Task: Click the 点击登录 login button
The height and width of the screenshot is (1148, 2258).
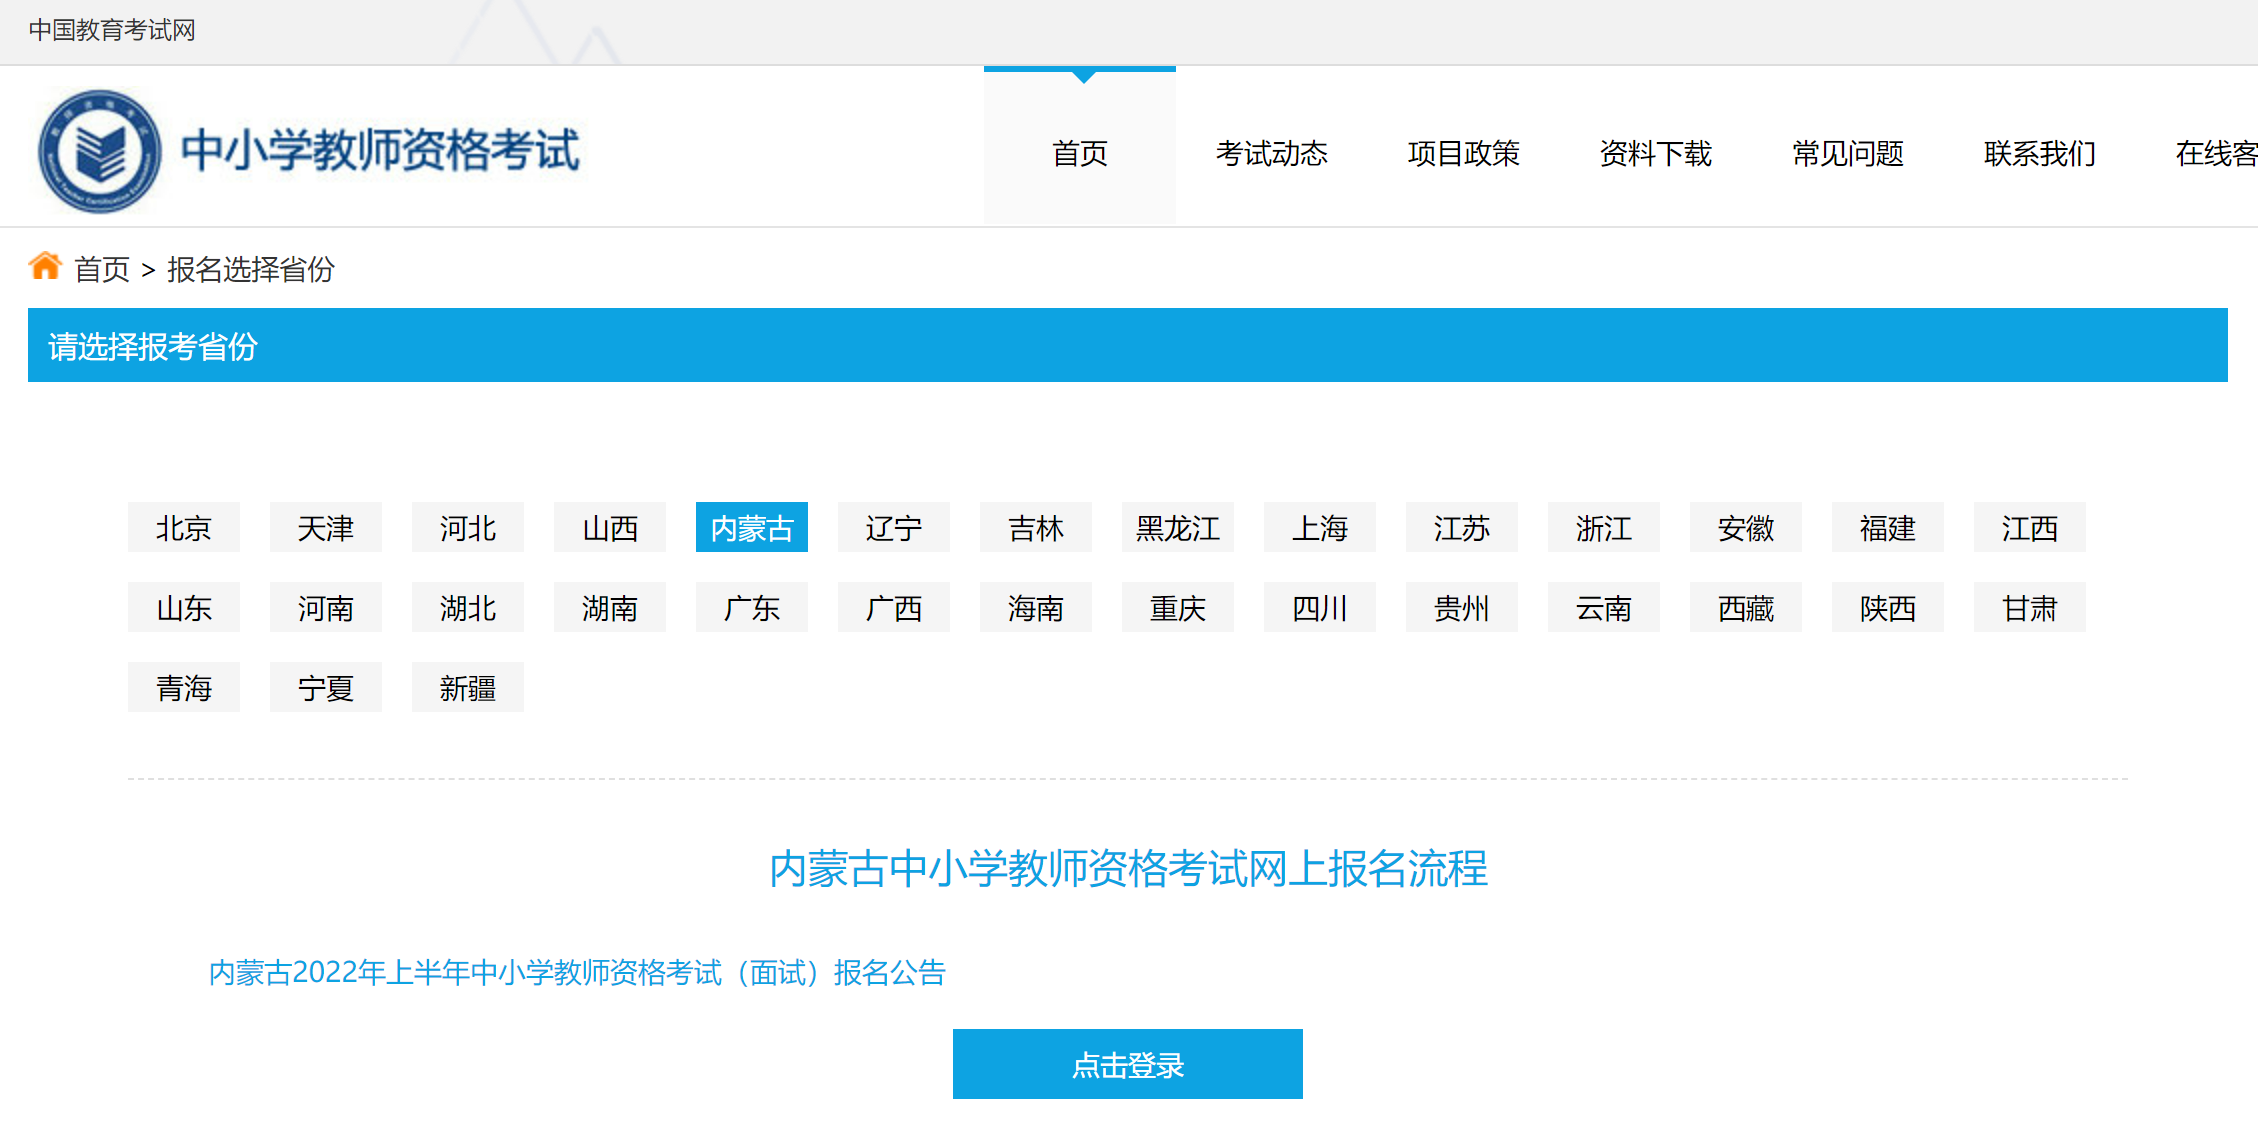Action: 1127,1065
